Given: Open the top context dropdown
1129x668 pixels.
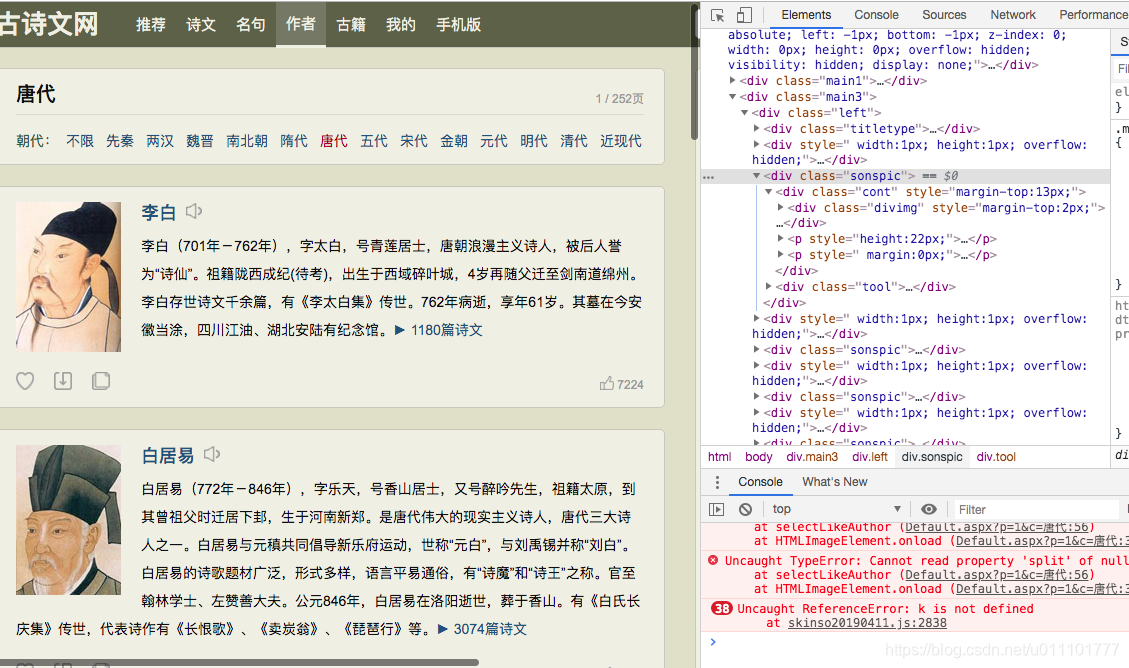Looking at the screenshot, I should coord(837,509).
